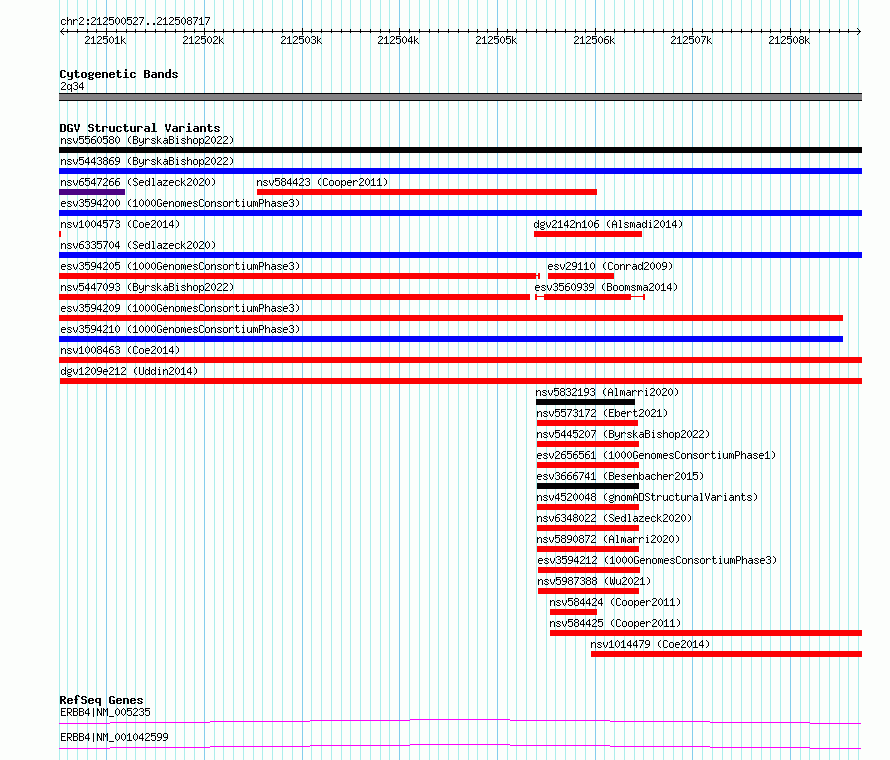Open nsv5447093 (ByrskaBishop2022) label

point(147,287)
